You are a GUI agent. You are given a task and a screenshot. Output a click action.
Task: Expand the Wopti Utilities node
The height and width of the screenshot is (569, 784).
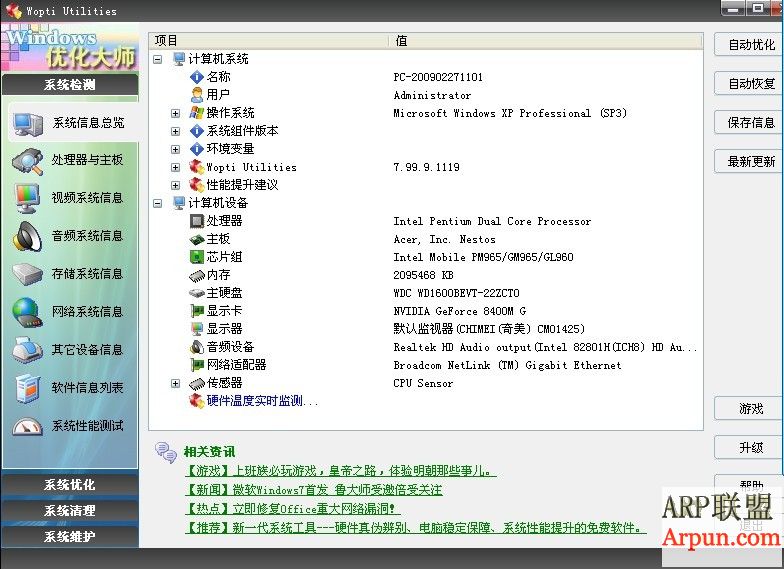tap(176, 168)
